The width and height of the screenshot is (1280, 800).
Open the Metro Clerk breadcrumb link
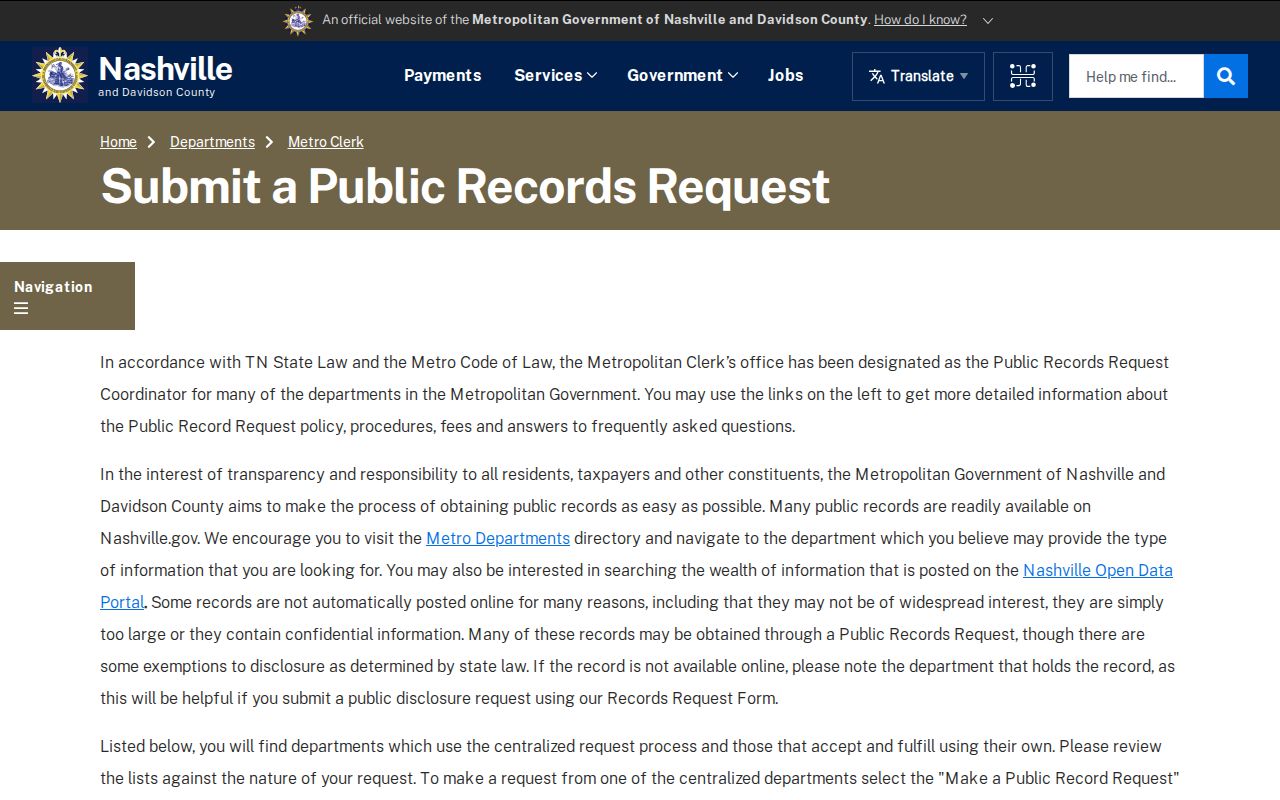tap(326, 142)
